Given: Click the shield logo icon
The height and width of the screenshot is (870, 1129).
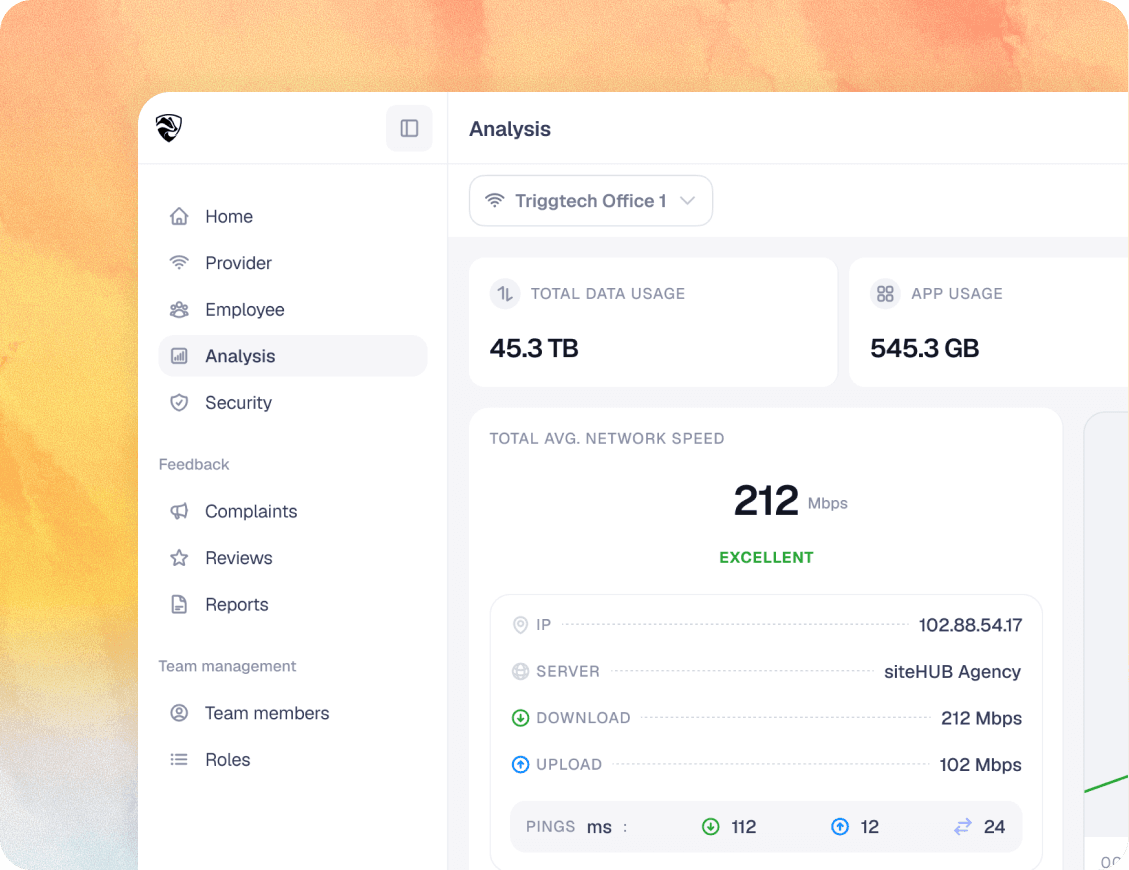Looking at the screenshot, I should [168, 128].
